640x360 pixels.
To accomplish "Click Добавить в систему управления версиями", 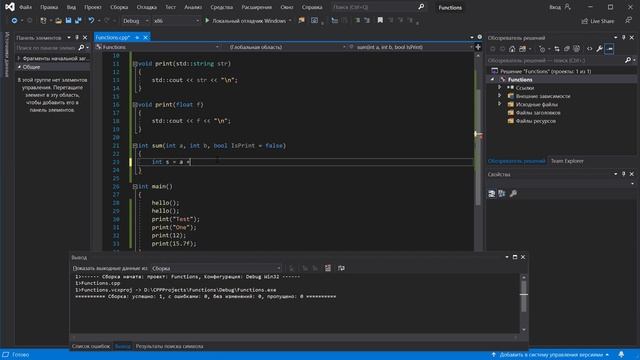I will click(x=551, y=355).
